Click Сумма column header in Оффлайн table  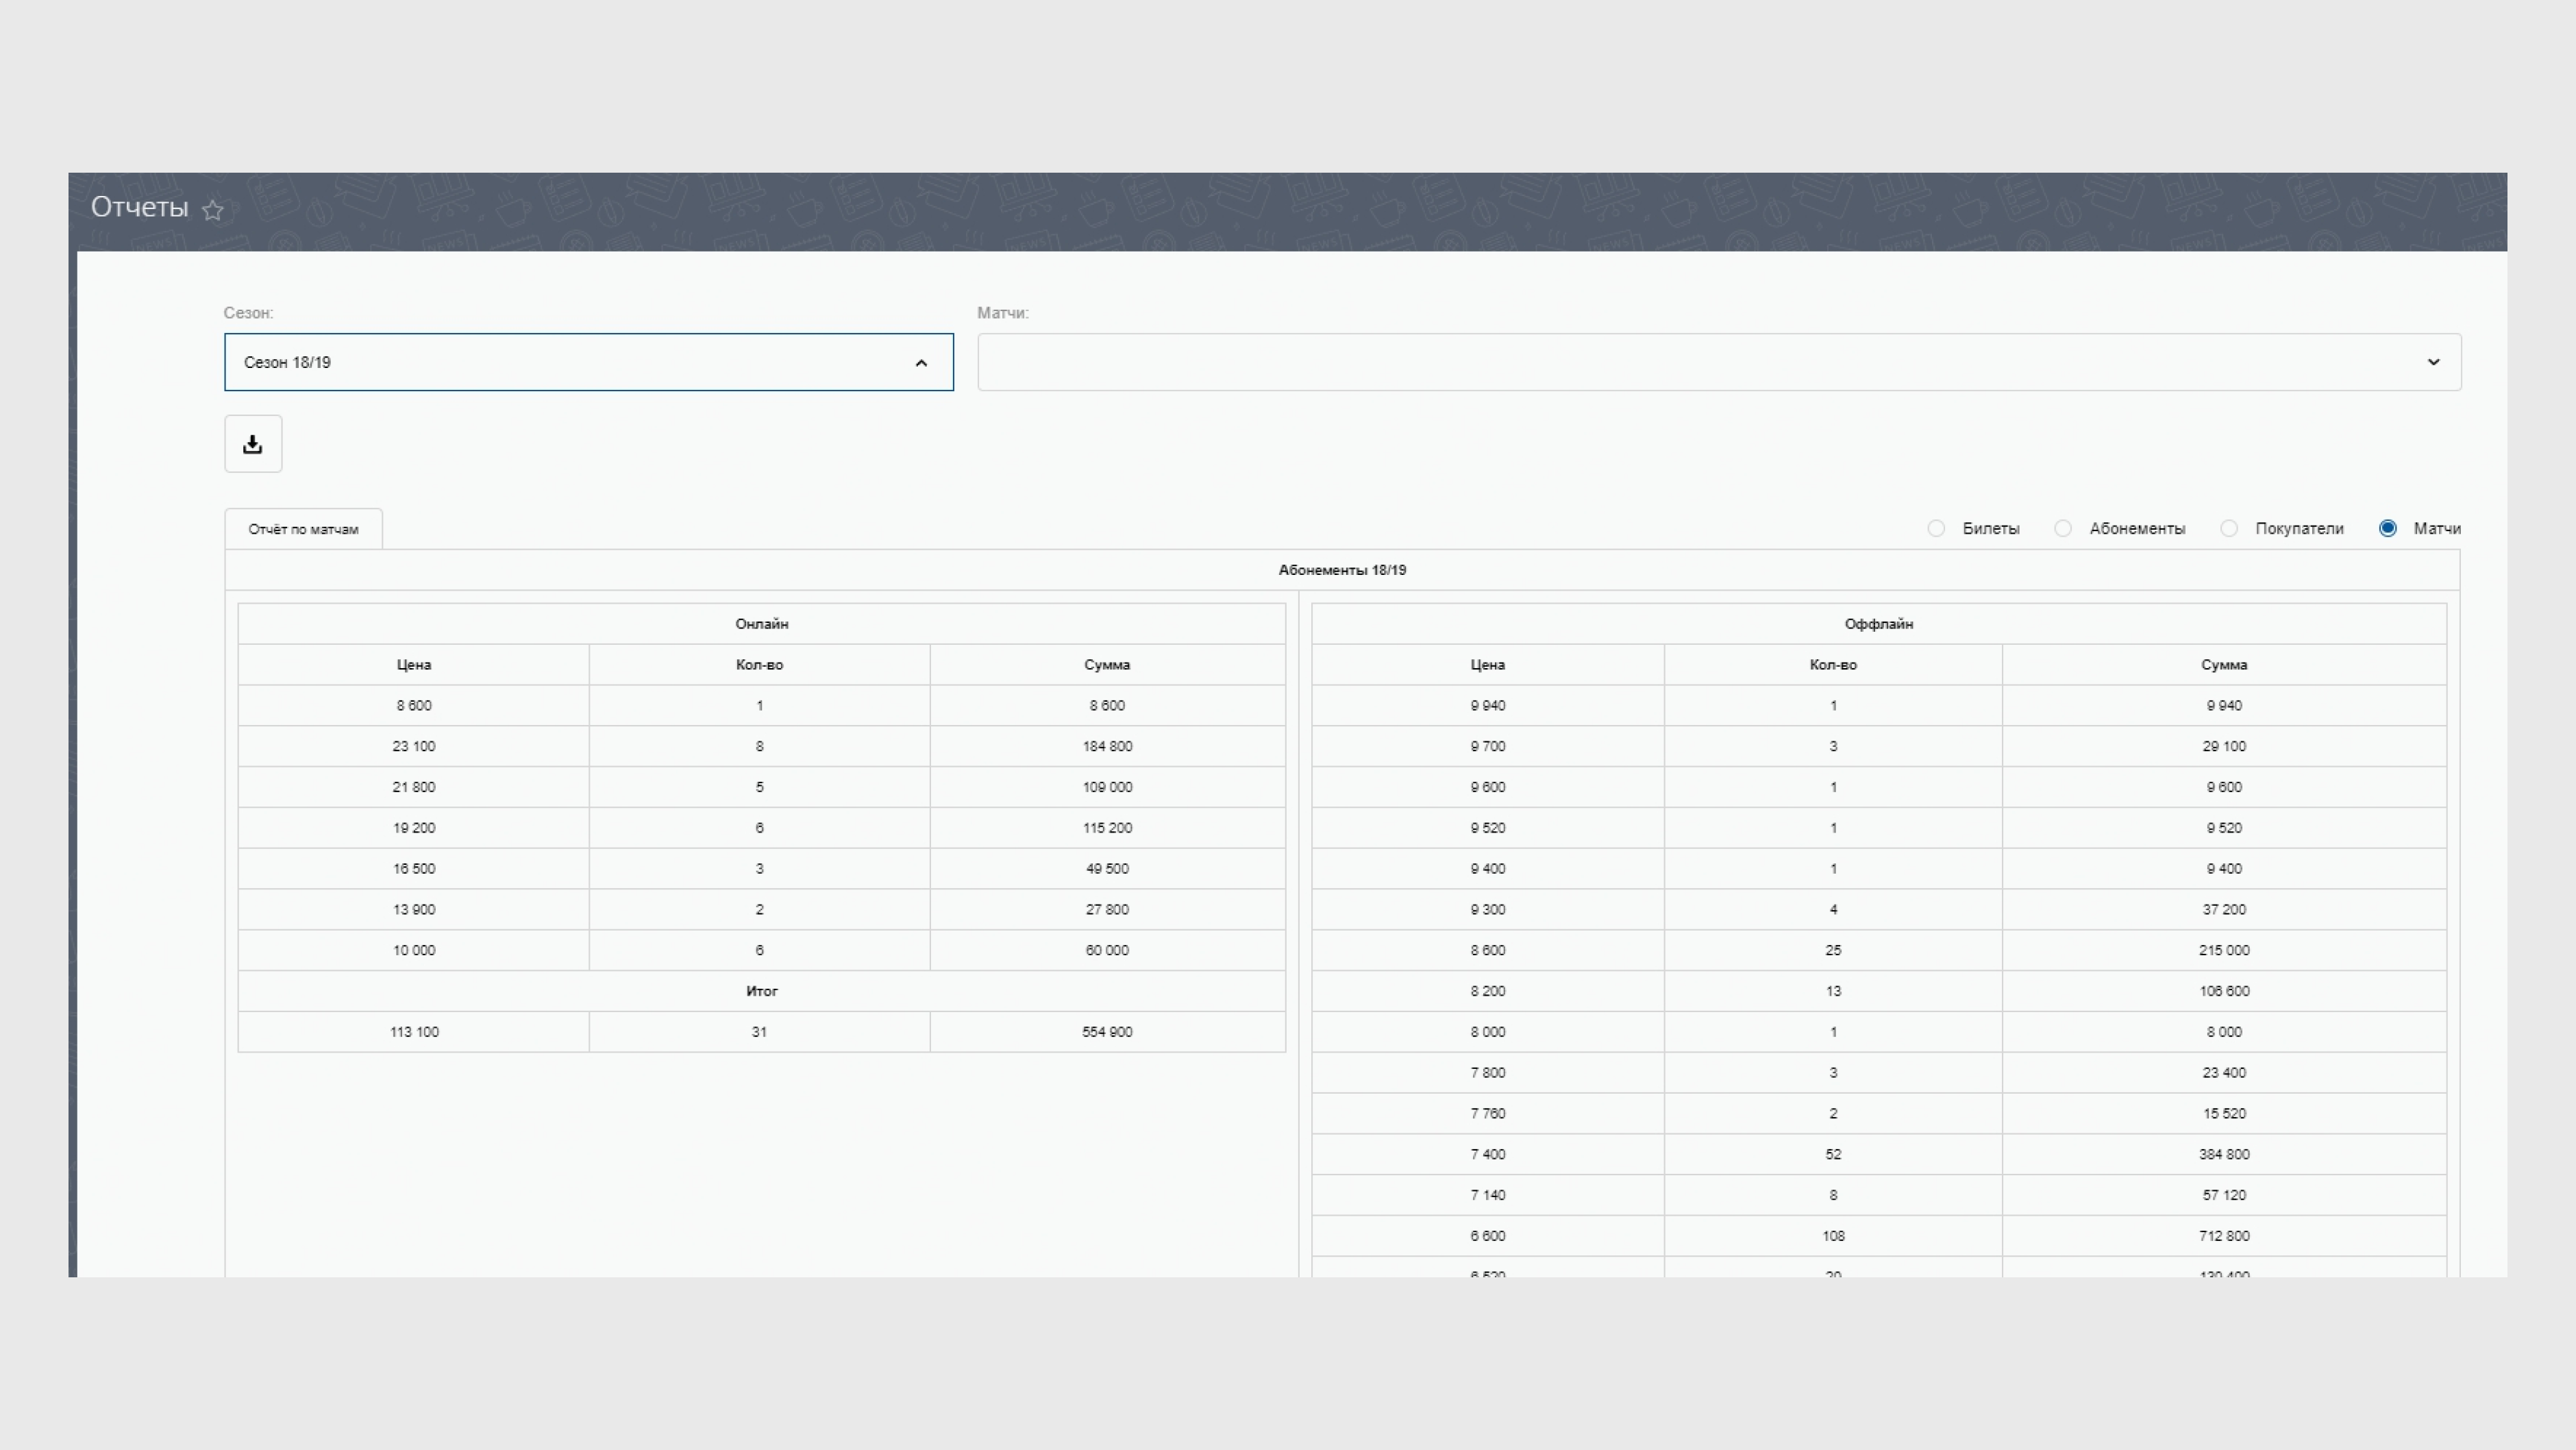pyautogui.click(x=2224, y=665)
